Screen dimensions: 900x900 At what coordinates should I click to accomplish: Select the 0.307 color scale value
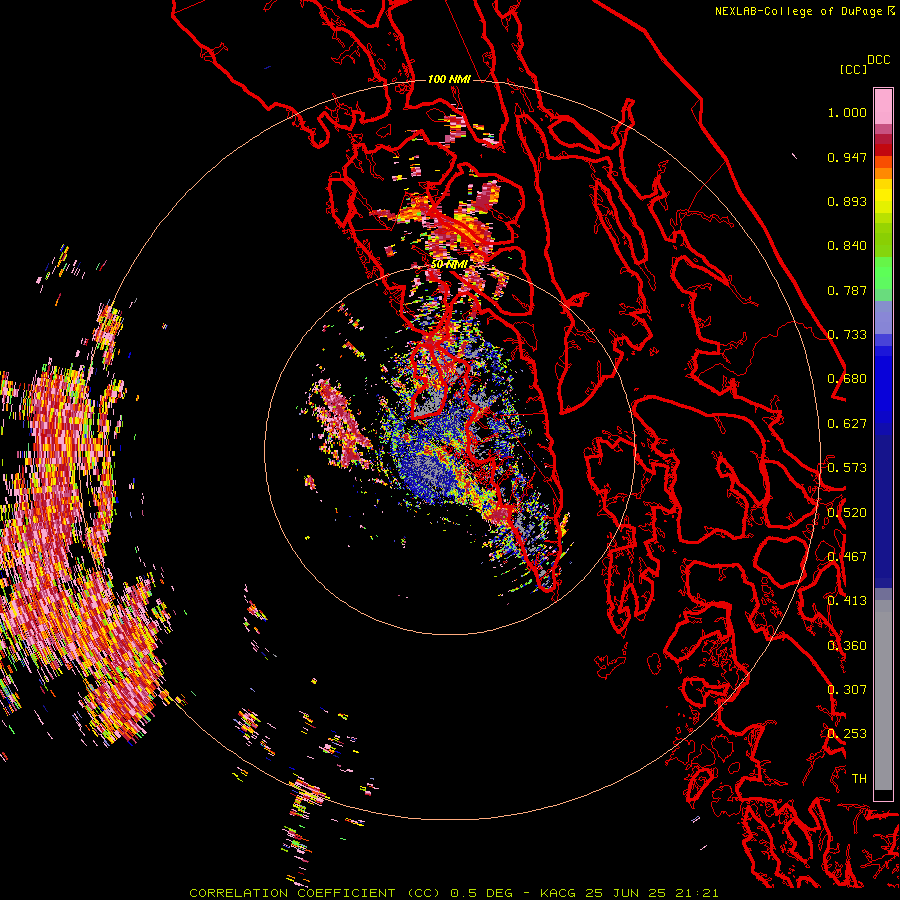pos(847,689)
